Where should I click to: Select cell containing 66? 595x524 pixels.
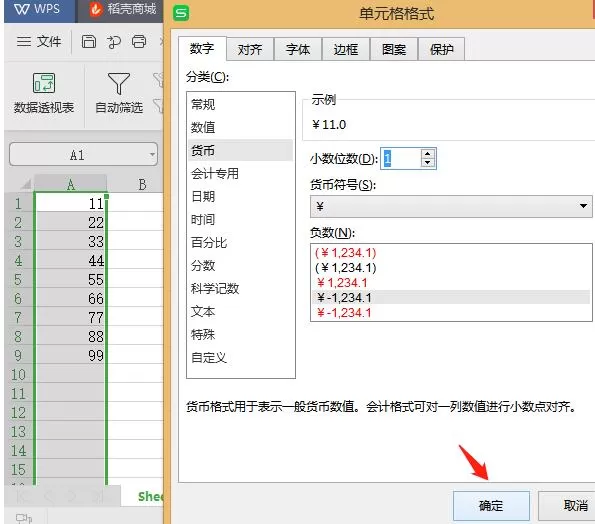click(x=71, y=298)
